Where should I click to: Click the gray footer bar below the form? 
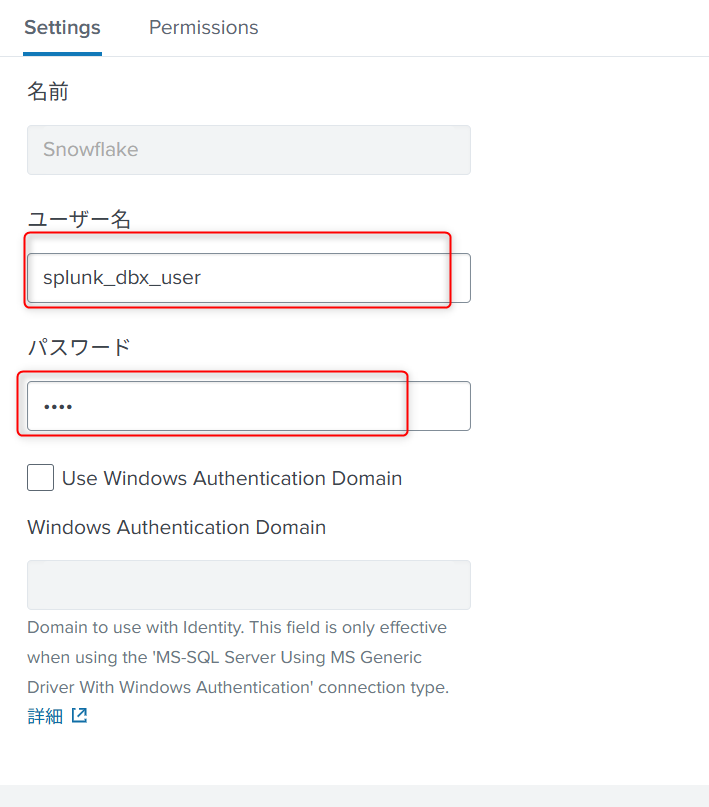click(354, 796)
